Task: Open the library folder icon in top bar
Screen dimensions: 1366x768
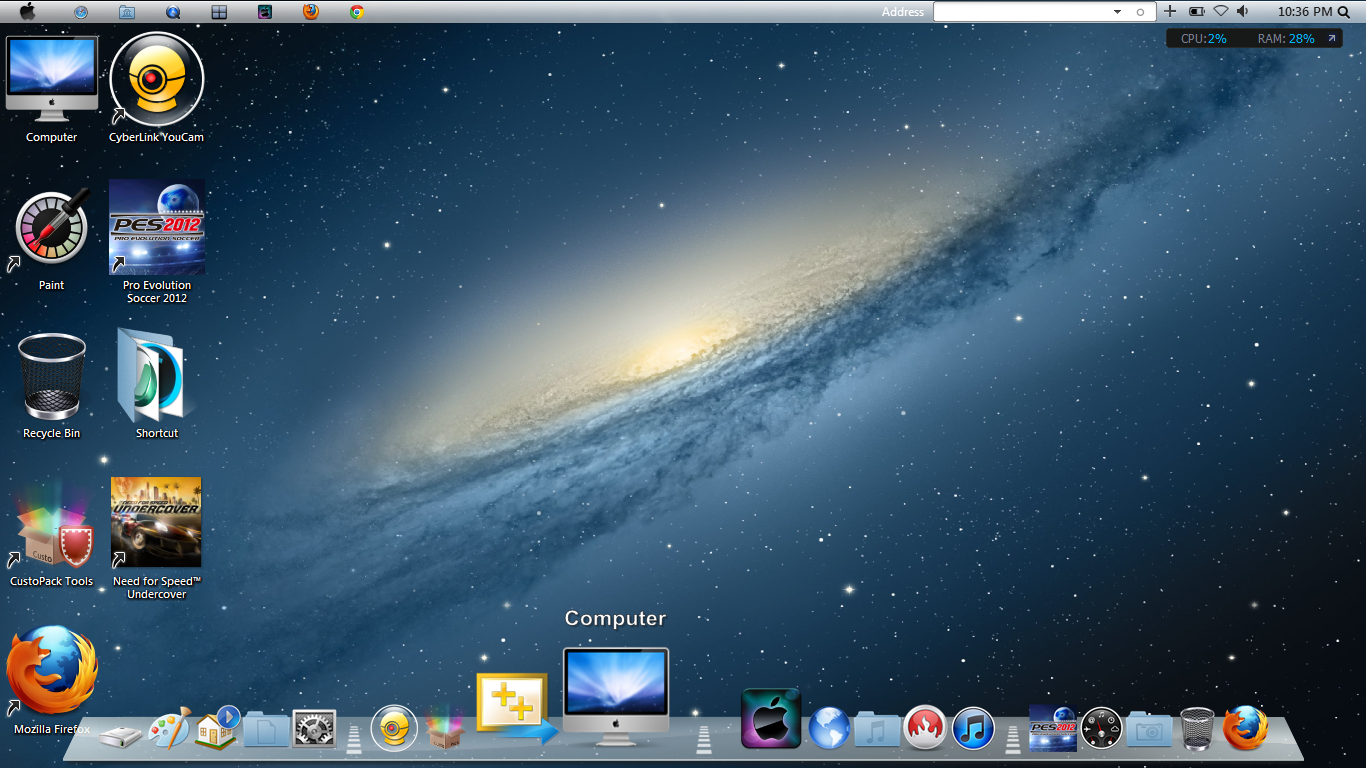Action: pos(127,12)
